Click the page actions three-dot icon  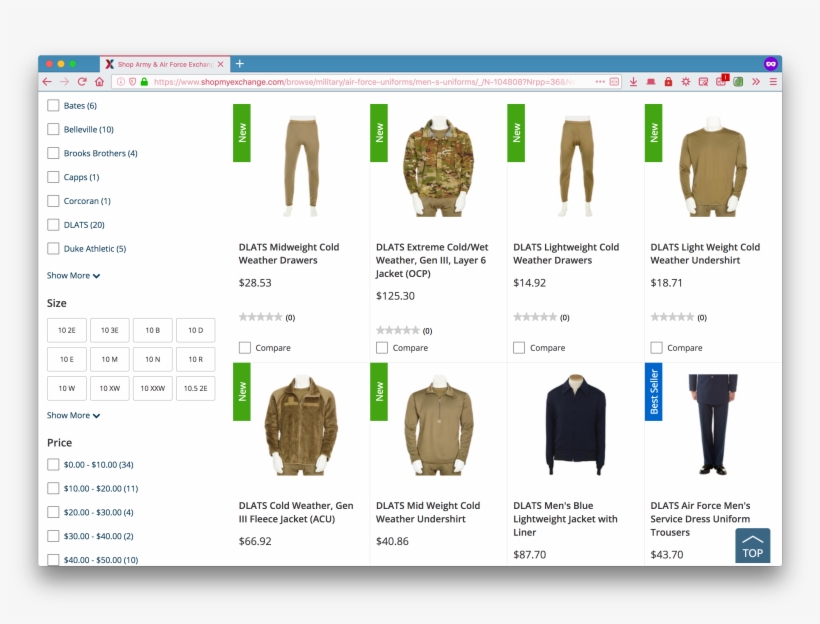[x=600, y=82]
